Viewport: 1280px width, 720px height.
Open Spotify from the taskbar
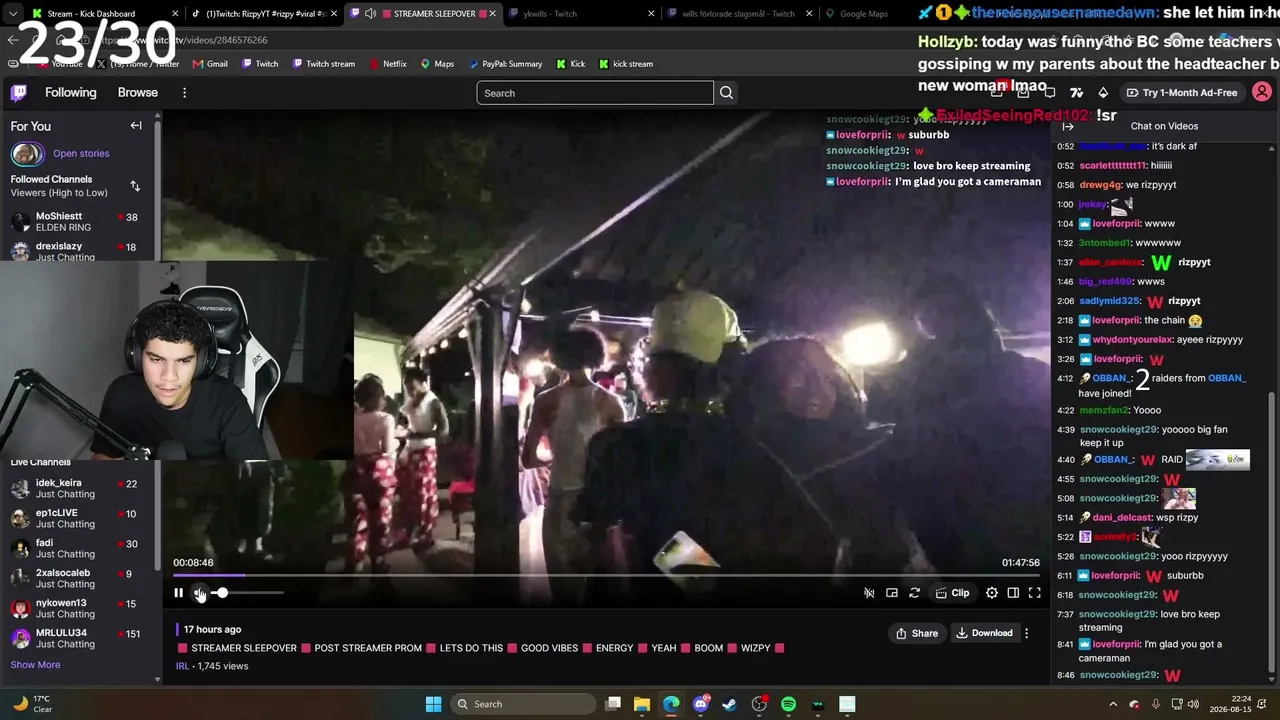pos(788,704)
